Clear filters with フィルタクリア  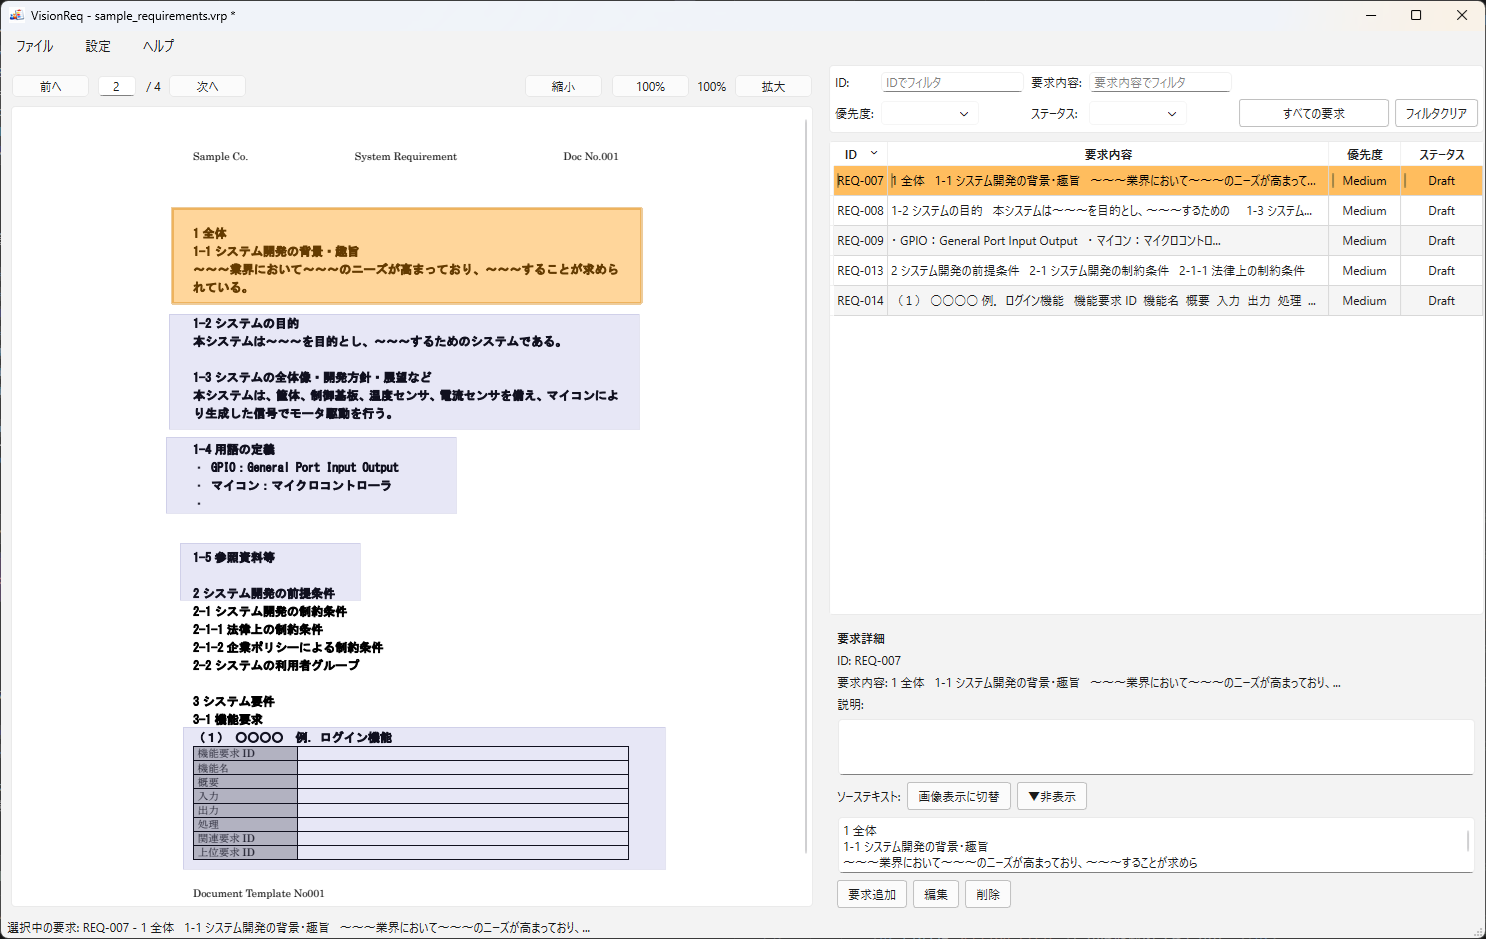(x=1436, y=113)
